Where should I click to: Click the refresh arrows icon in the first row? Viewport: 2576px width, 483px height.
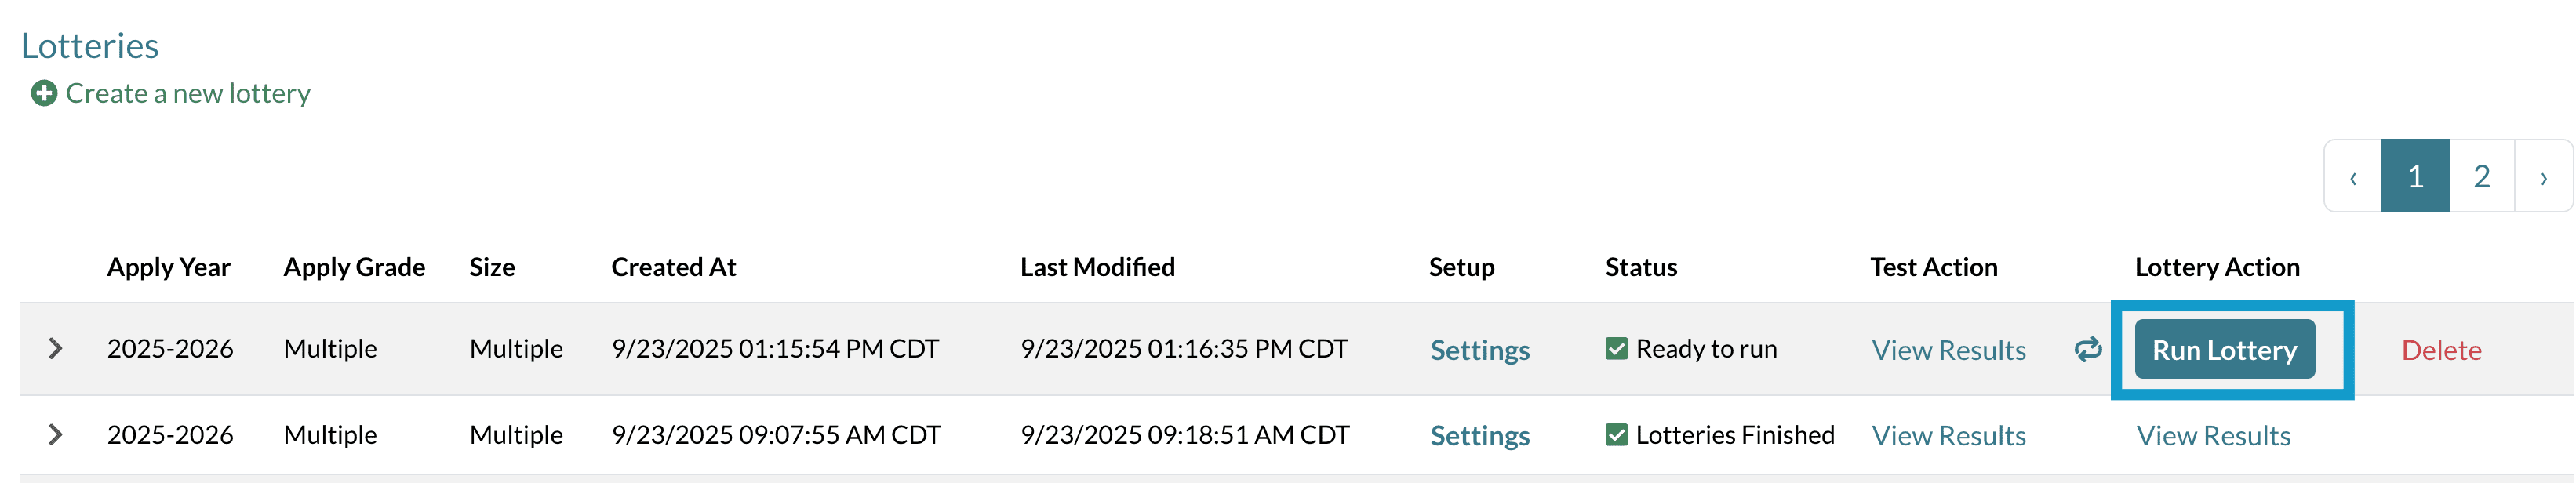pos(2087,349)
